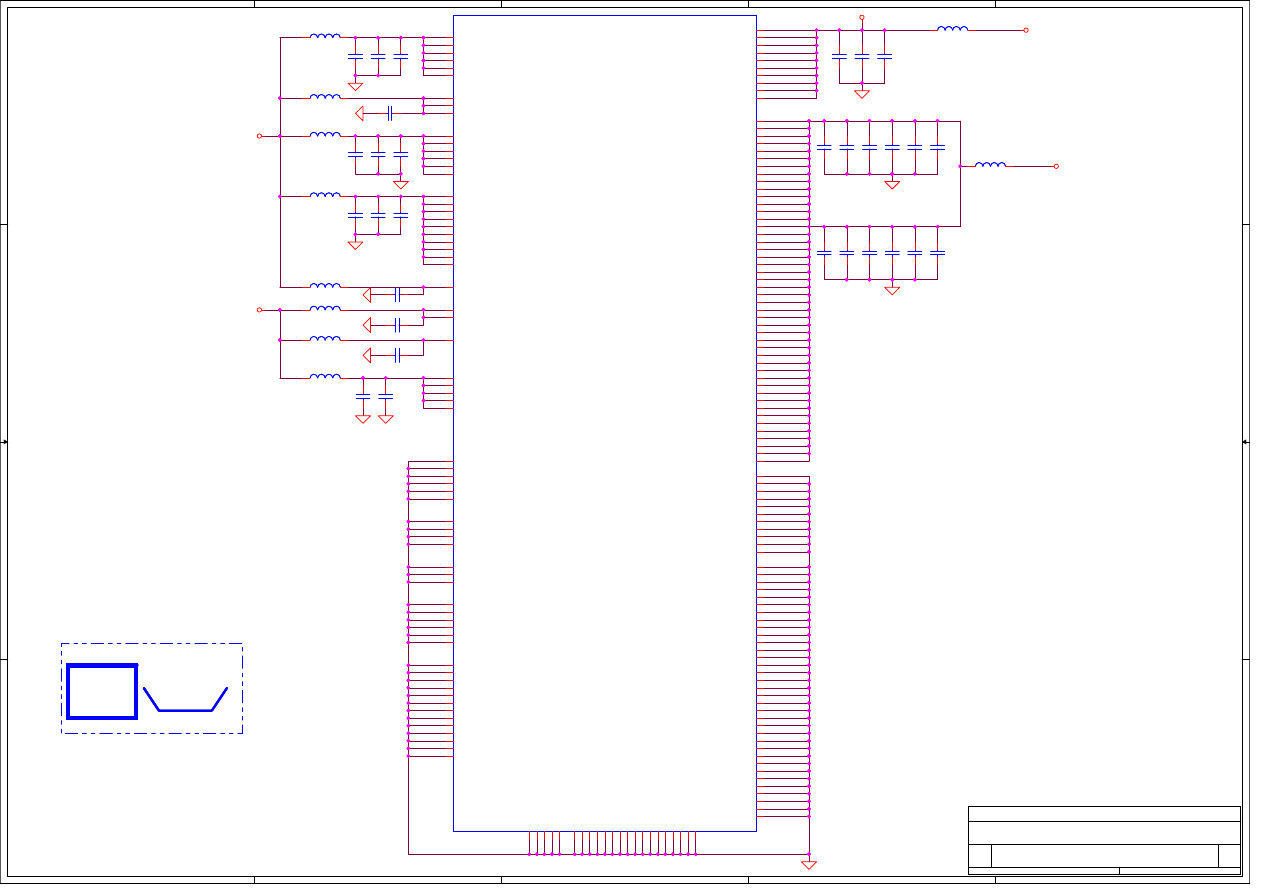Click the power port circle above the top-right capacitors
The height and width of the screenshot is (893, 1263).
(862, 17)
